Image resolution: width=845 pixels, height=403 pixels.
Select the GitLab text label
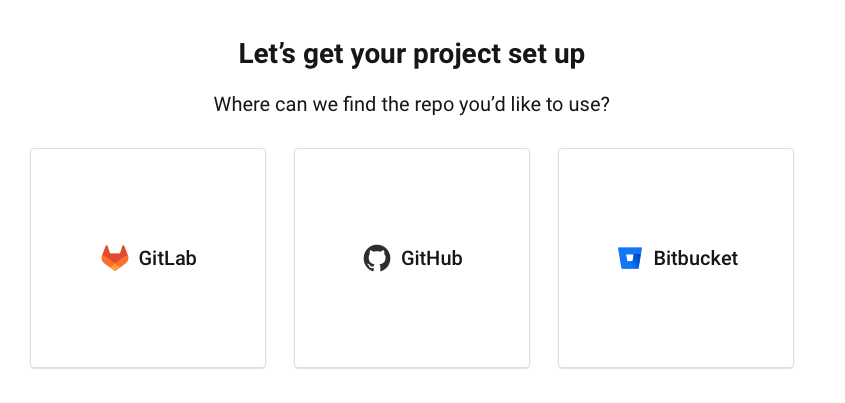coord(168,258)
